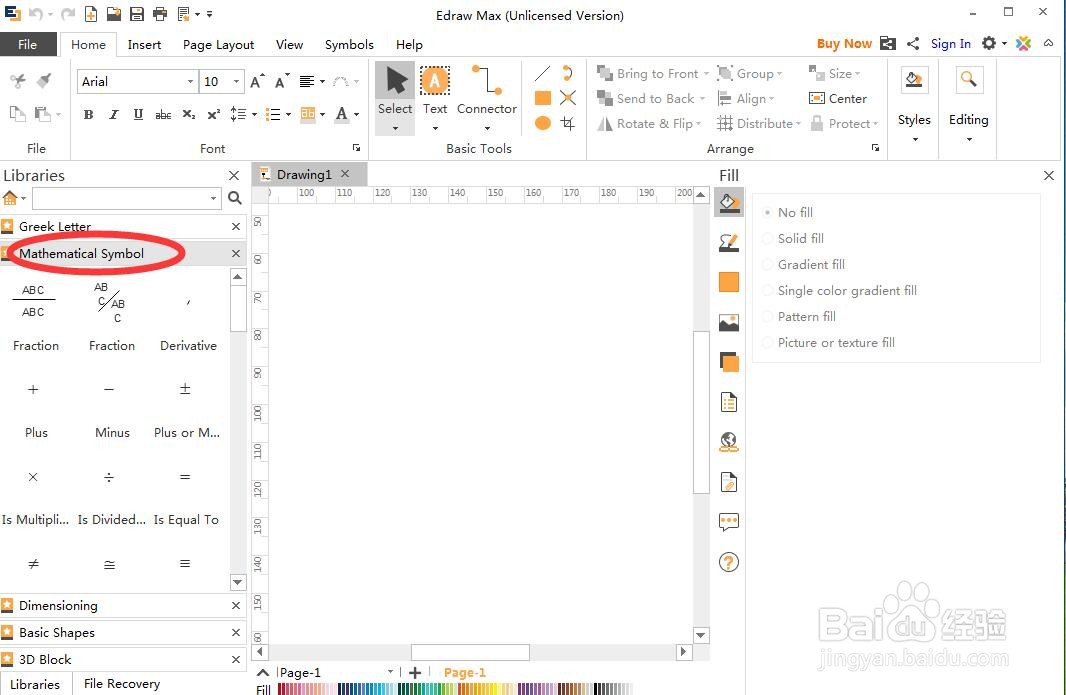
Task: Open the picture panel icon
Action: click(x=729, y=322)
